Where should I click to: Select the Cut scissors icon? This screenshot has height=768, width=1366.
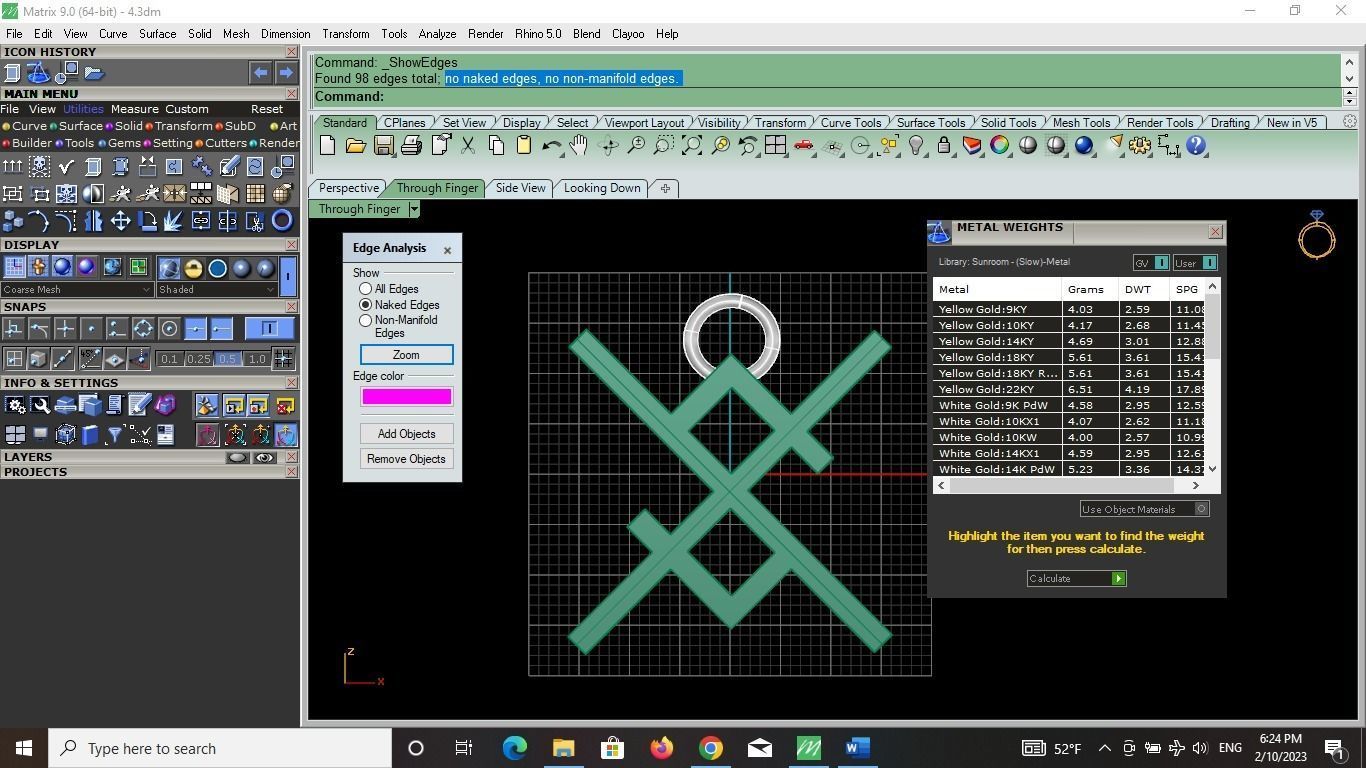tap(467, 146)
